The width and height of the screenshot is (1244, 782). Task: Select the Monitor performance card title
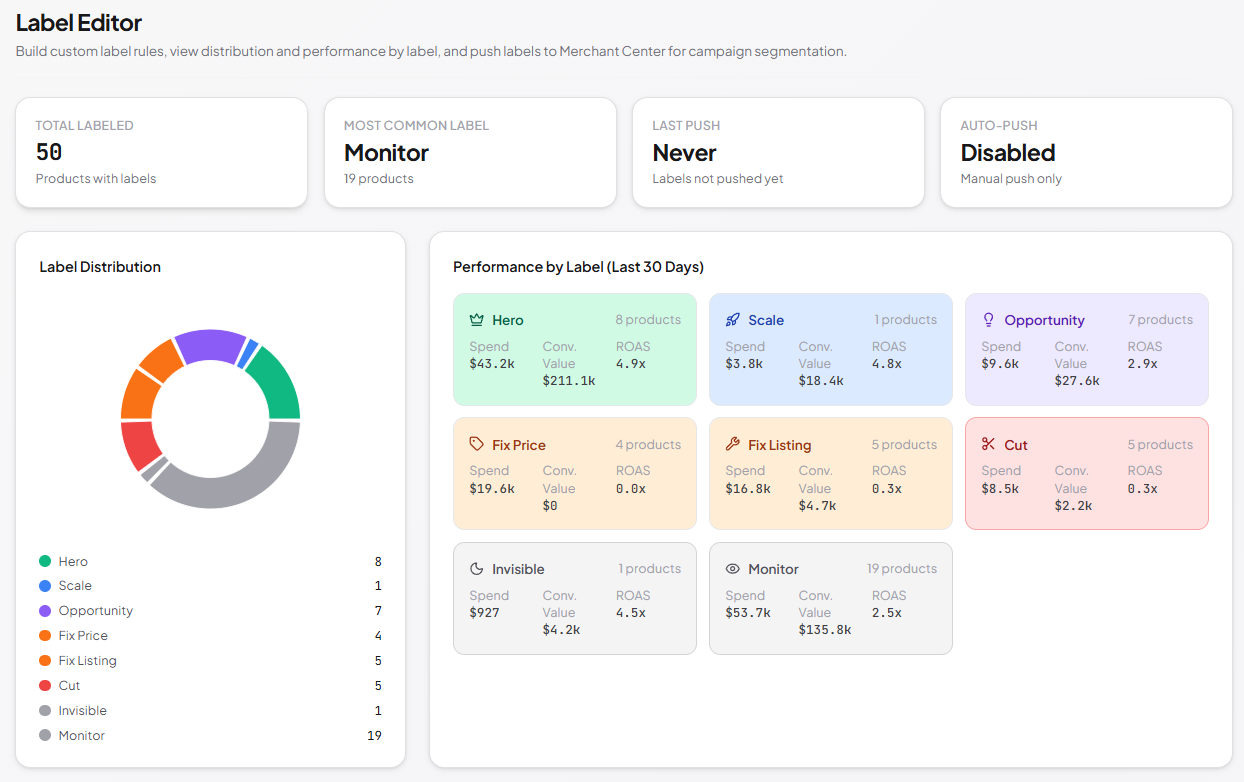pyautogui.click(x=773, y=569)
